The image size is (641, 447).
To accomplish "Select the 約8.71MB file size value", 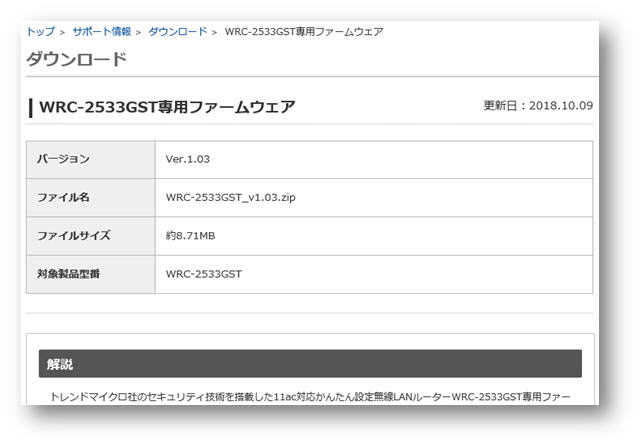I will [x=190, y=236].
